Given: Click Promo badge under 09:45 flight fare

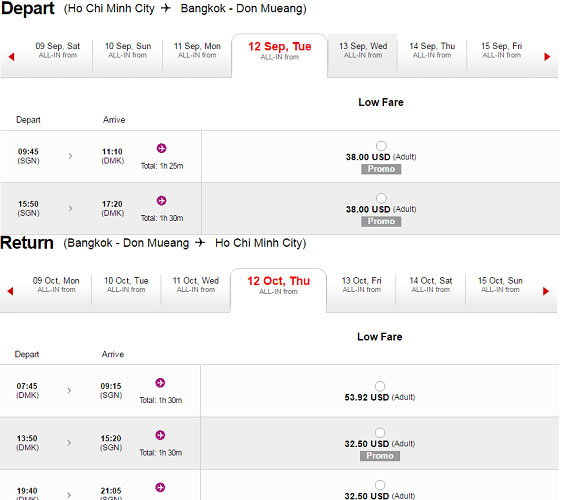Looking at the screenshot, I should (381, 169).
